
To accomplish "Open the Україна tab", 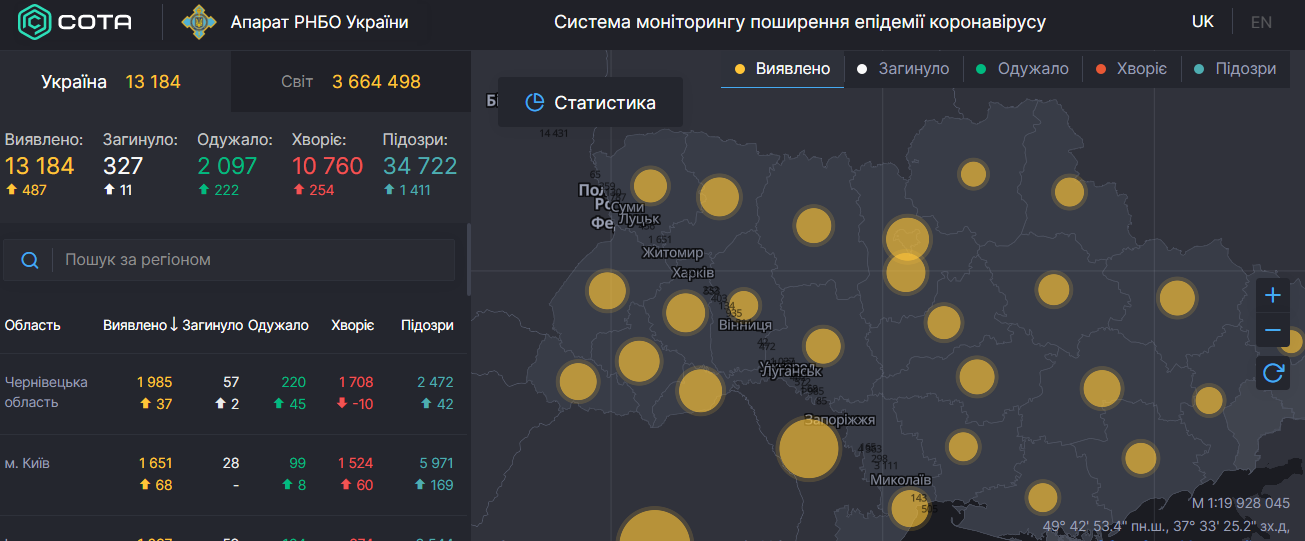I will point(111,82).
